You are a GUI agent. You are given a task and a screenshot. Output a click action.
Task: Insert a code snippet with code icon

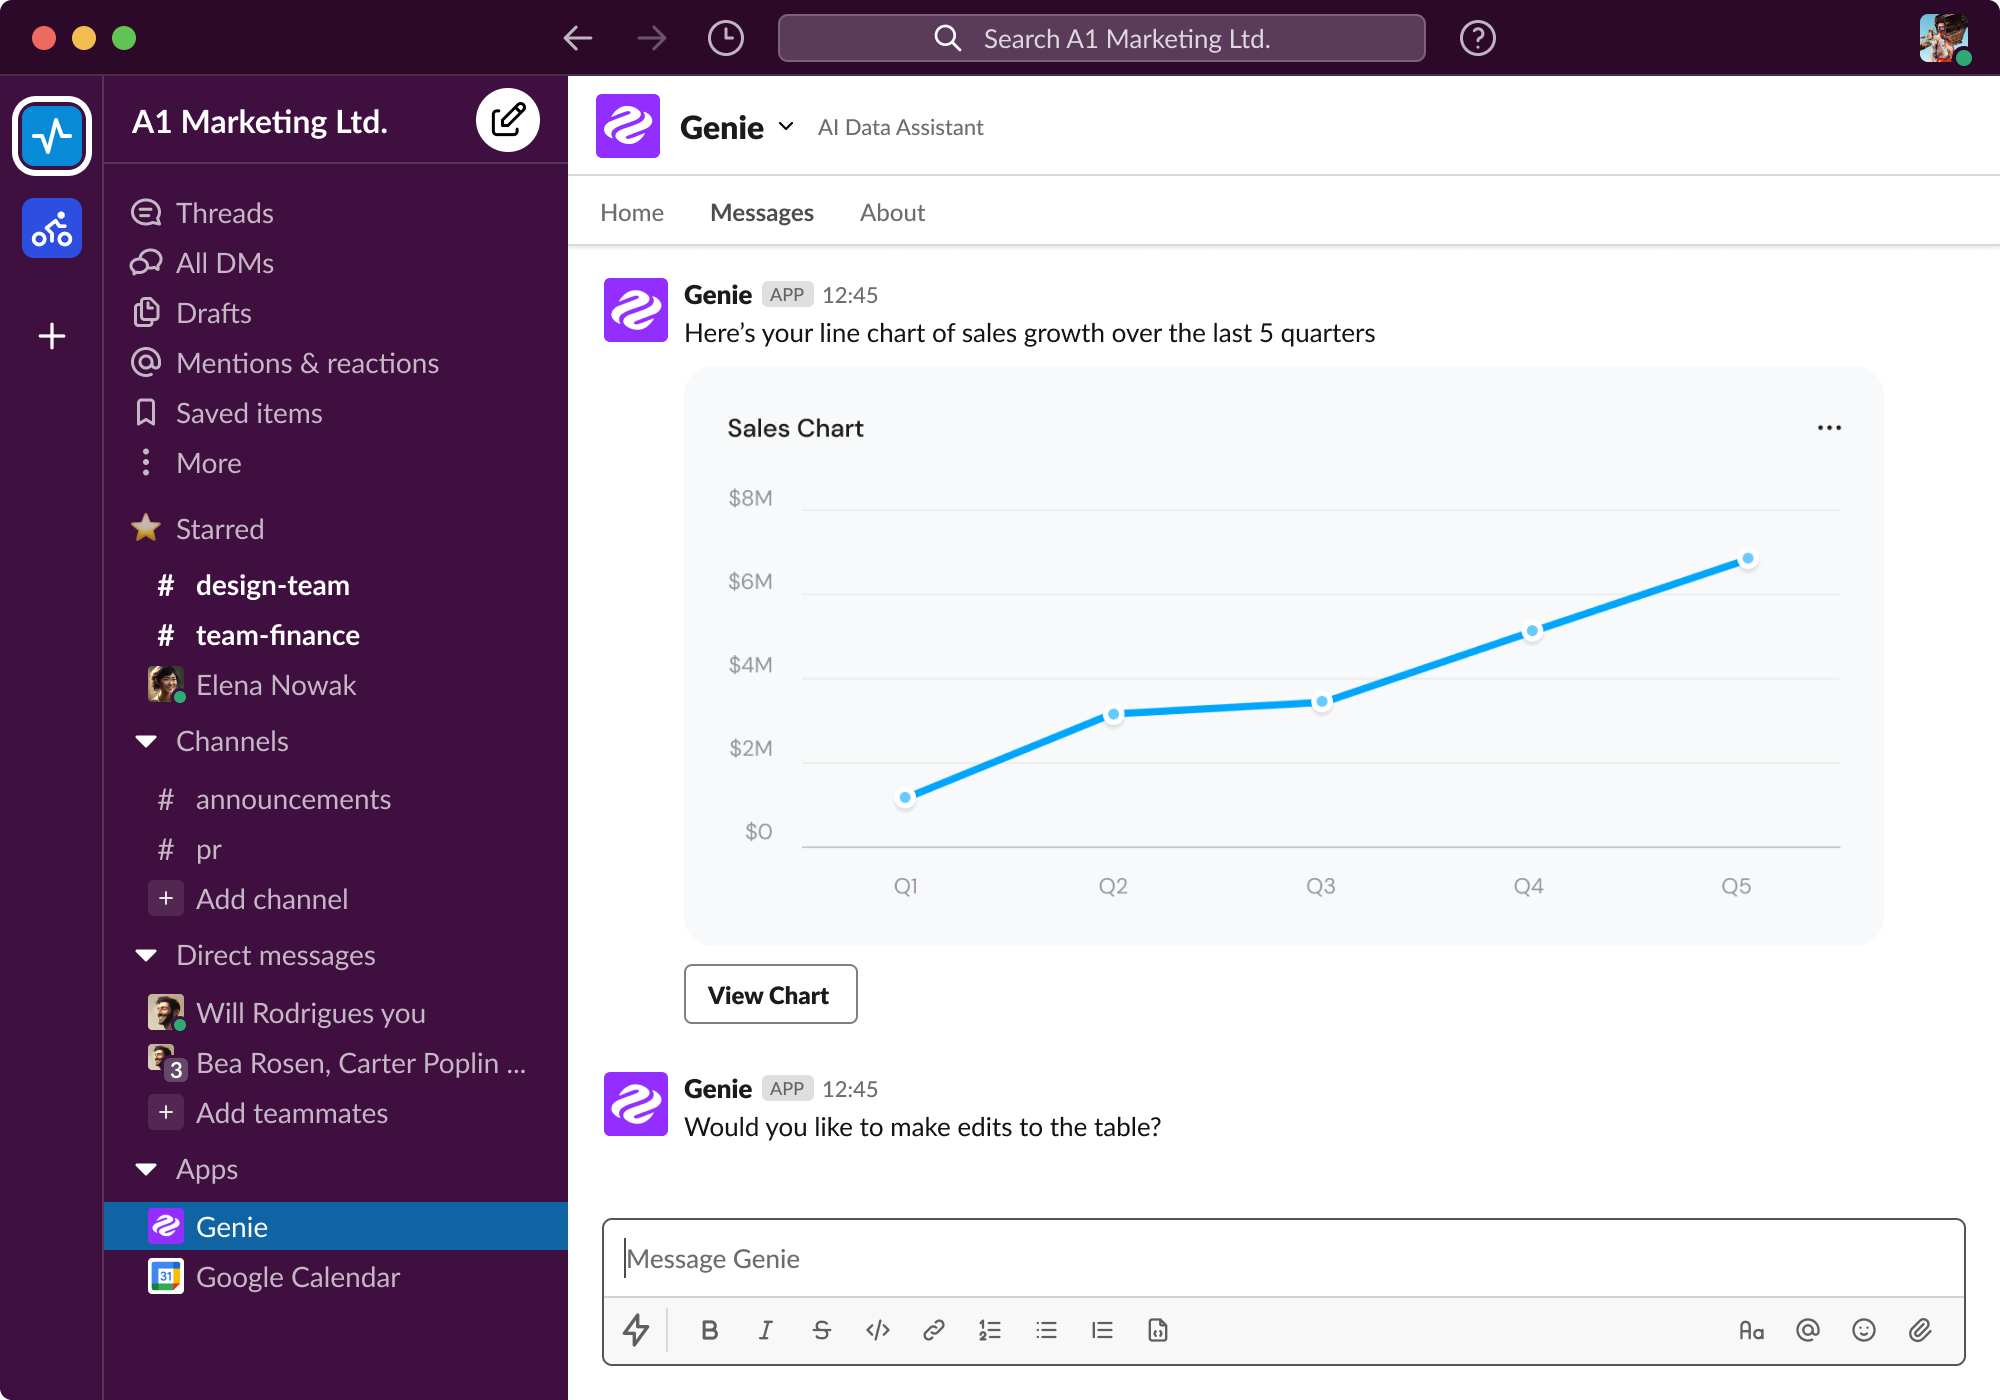[x=878, y=1330]
